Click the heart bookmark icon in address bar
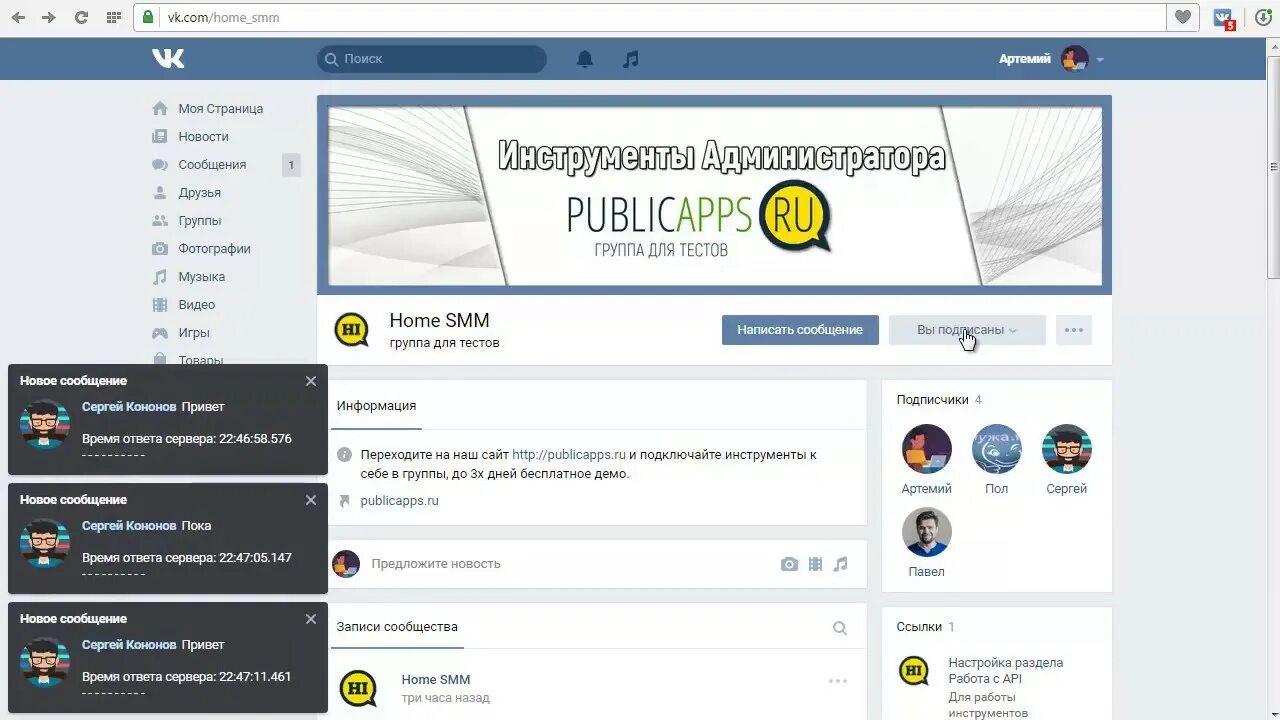 (x=1183, y=17)
